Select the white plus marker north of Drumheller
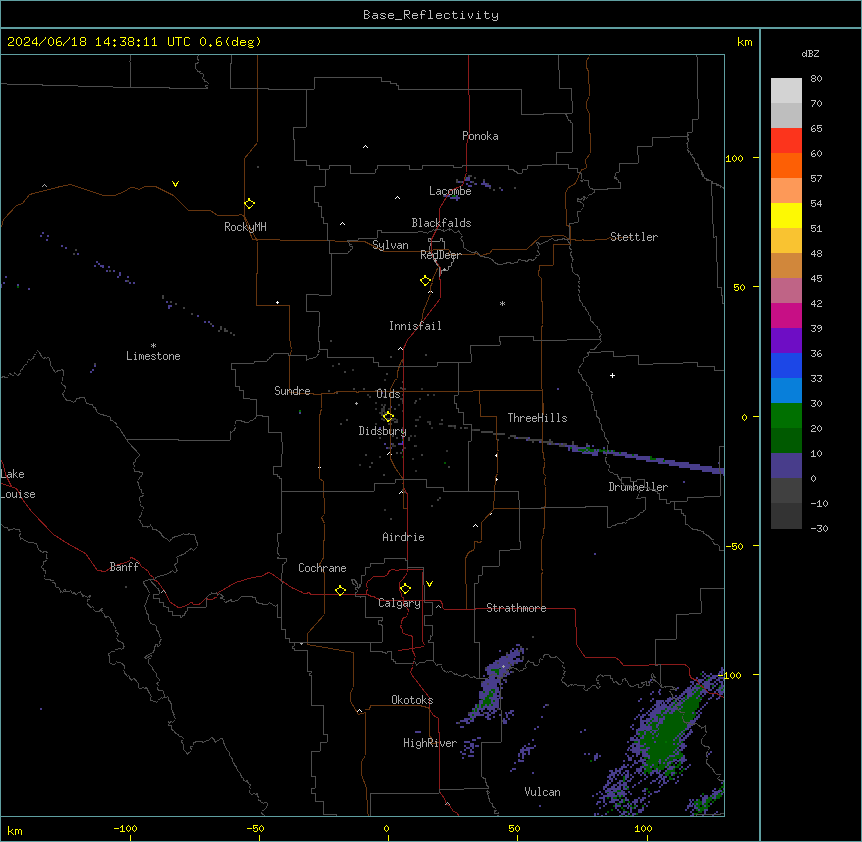Viewport: 862px width, 842px height. click(612, 375)
